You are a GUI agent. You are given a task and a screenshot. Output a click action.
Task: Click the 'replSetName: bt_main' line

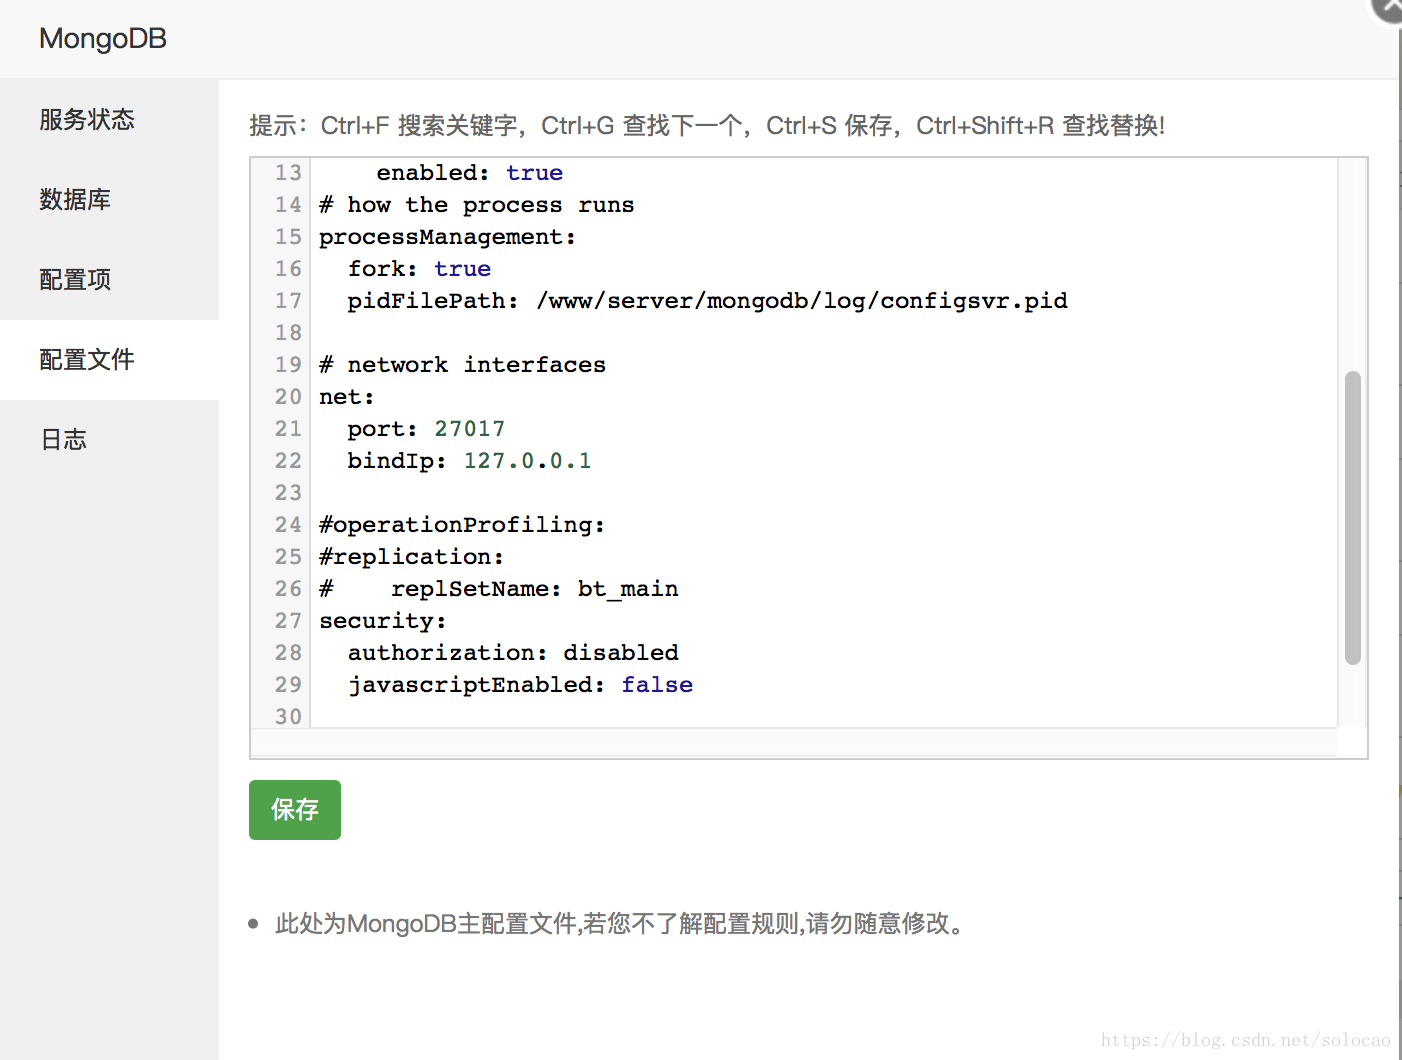pyautogui.click(x=498, y=589)
